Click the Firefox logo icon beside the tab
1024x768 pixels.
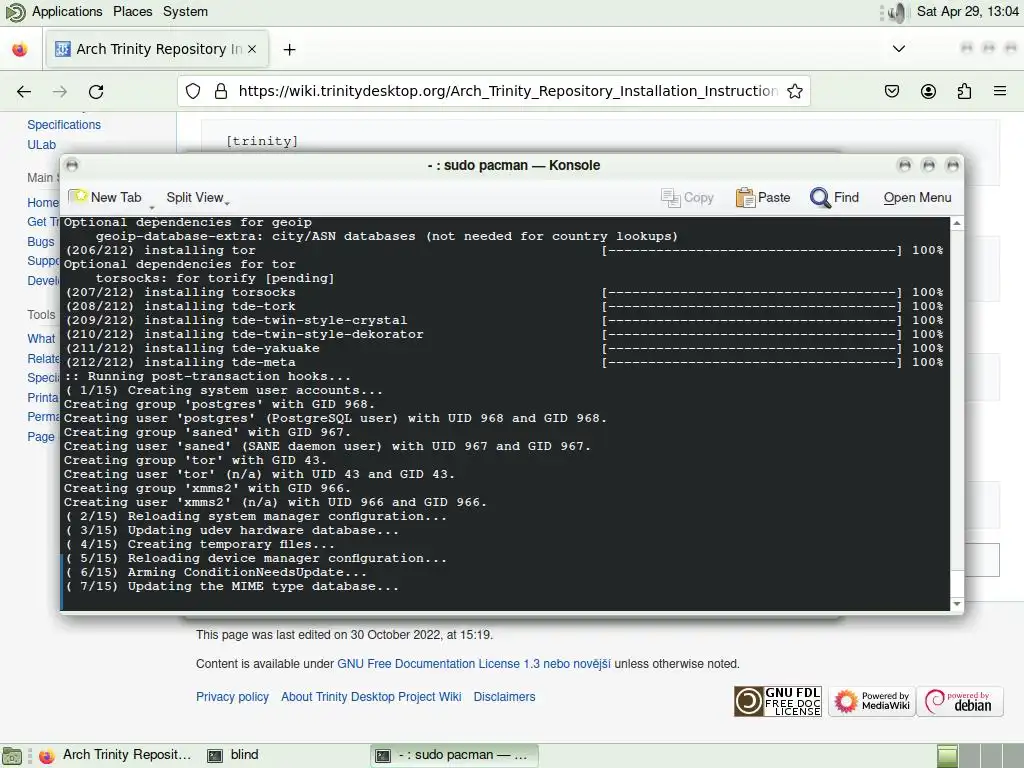20,50
